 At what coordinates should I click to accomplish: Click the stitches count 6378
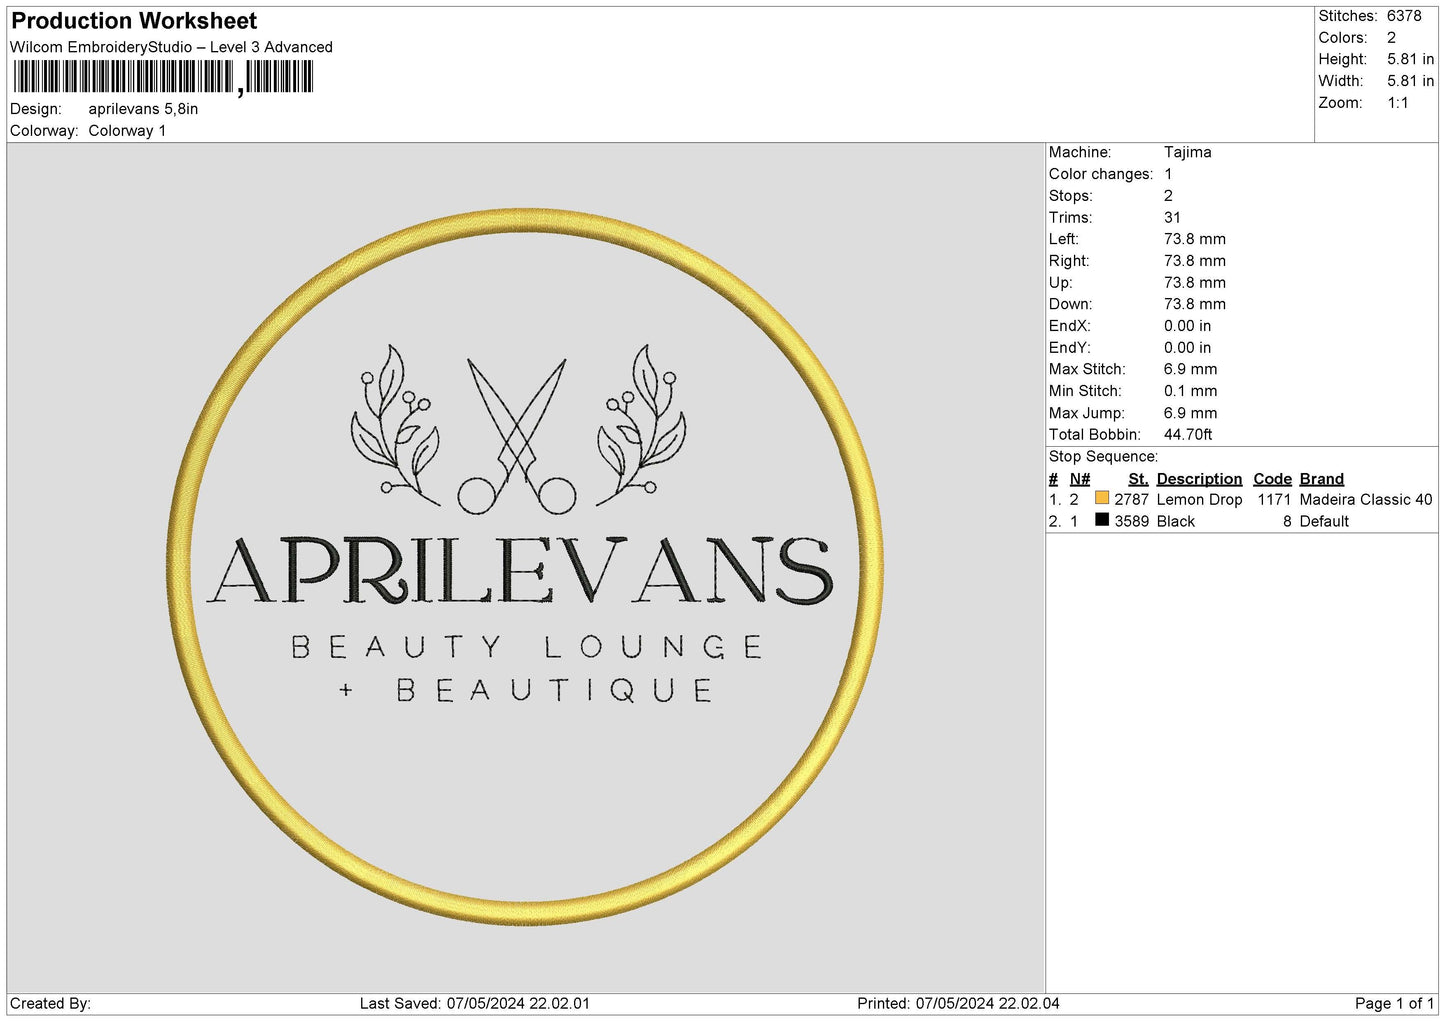tap(1404, 16)
